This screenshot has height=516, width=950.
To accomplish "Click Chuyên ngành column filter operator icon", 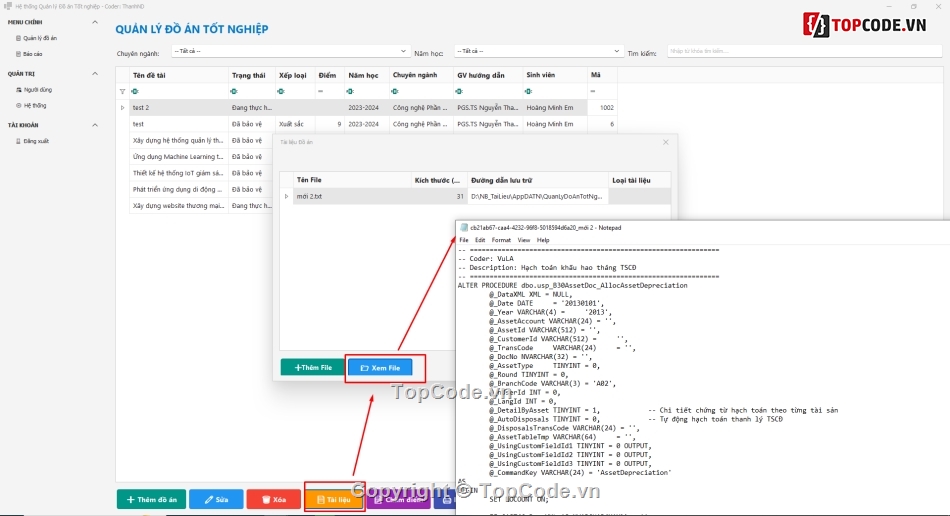I will point(395,91).
